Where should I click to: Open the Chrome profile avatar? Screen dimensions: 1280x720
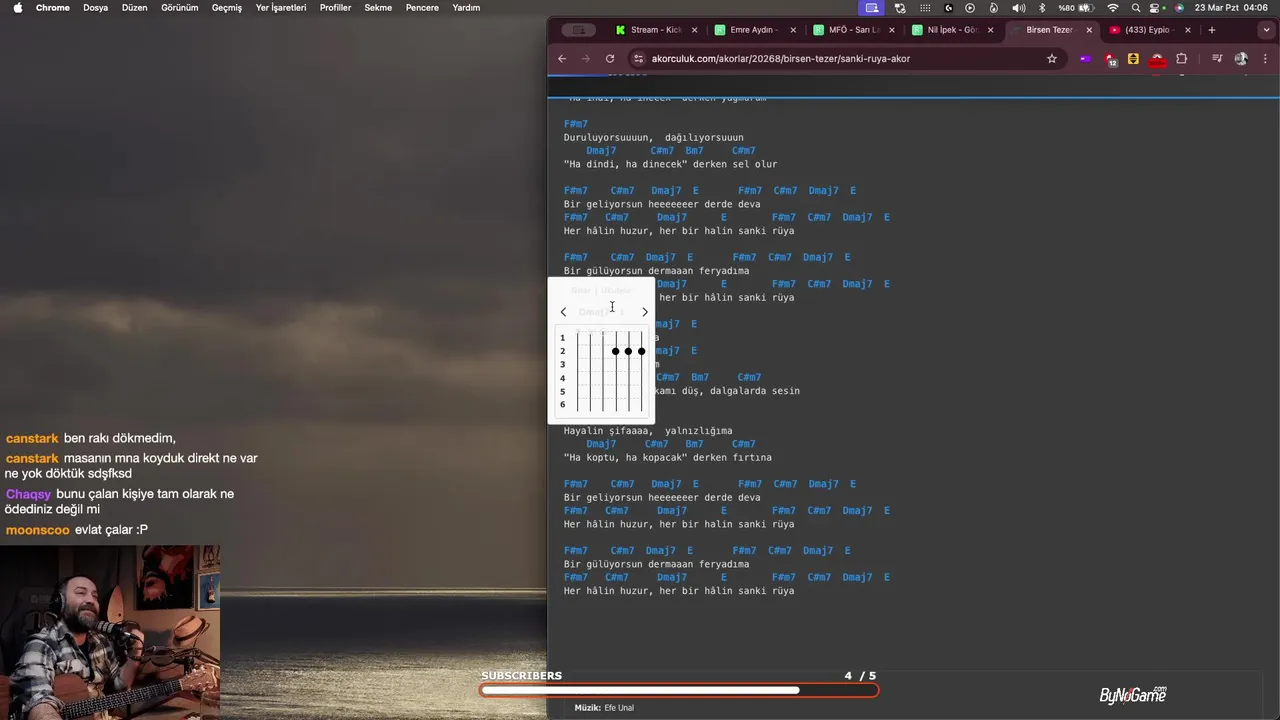pyautogui.click(x=1241, y=58)
